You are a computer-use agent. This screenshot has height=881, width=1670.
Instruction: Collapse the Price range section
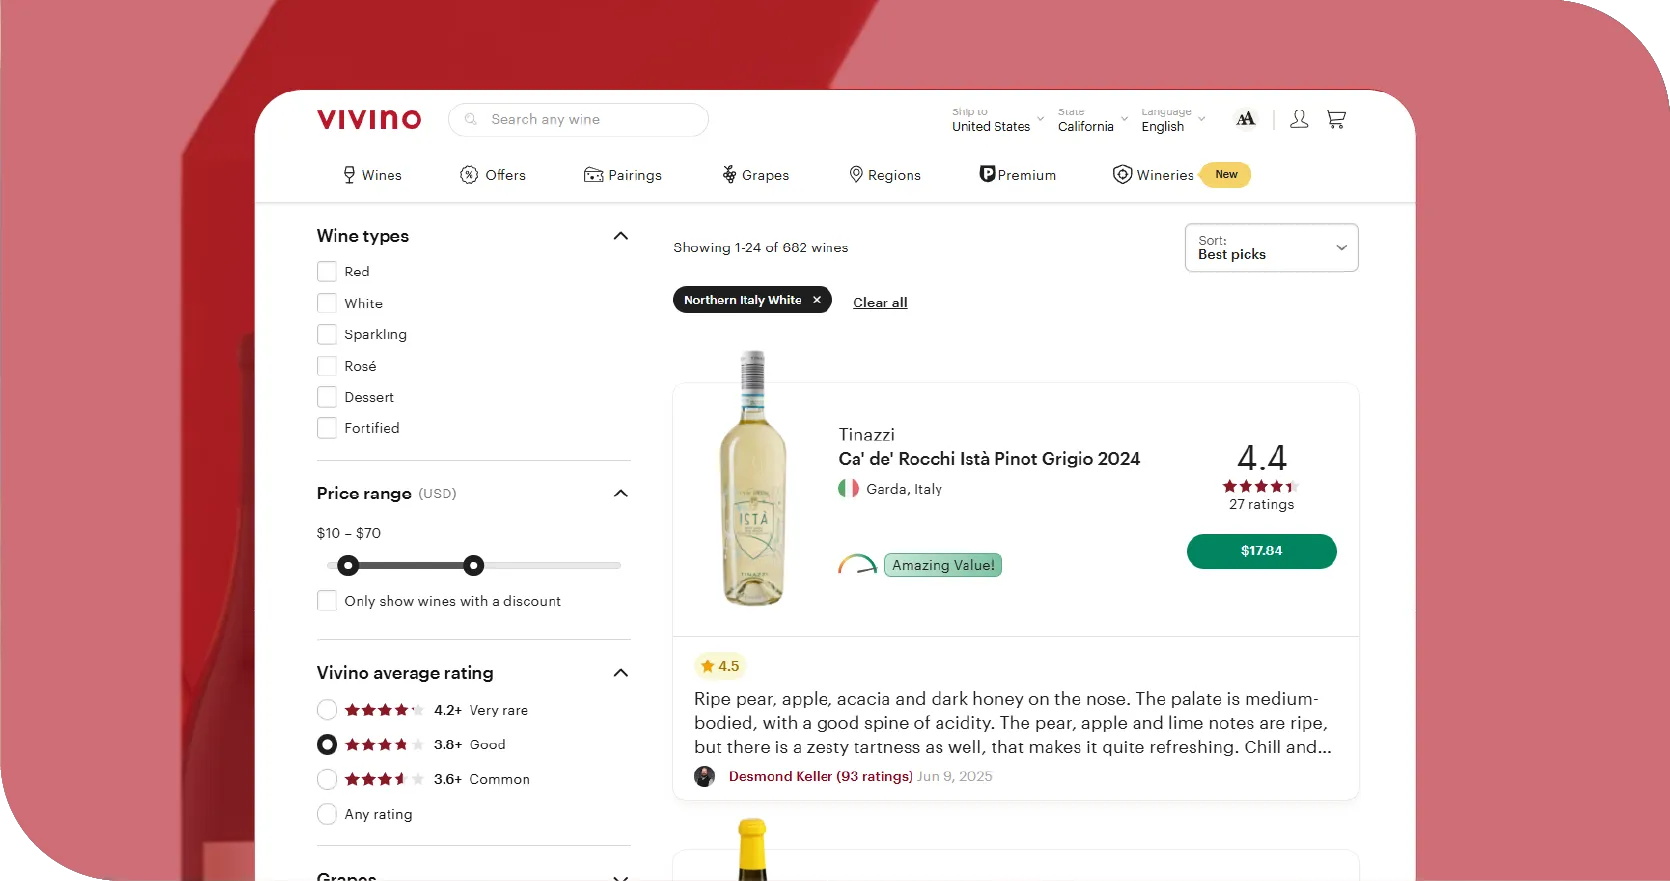[620, 493]
